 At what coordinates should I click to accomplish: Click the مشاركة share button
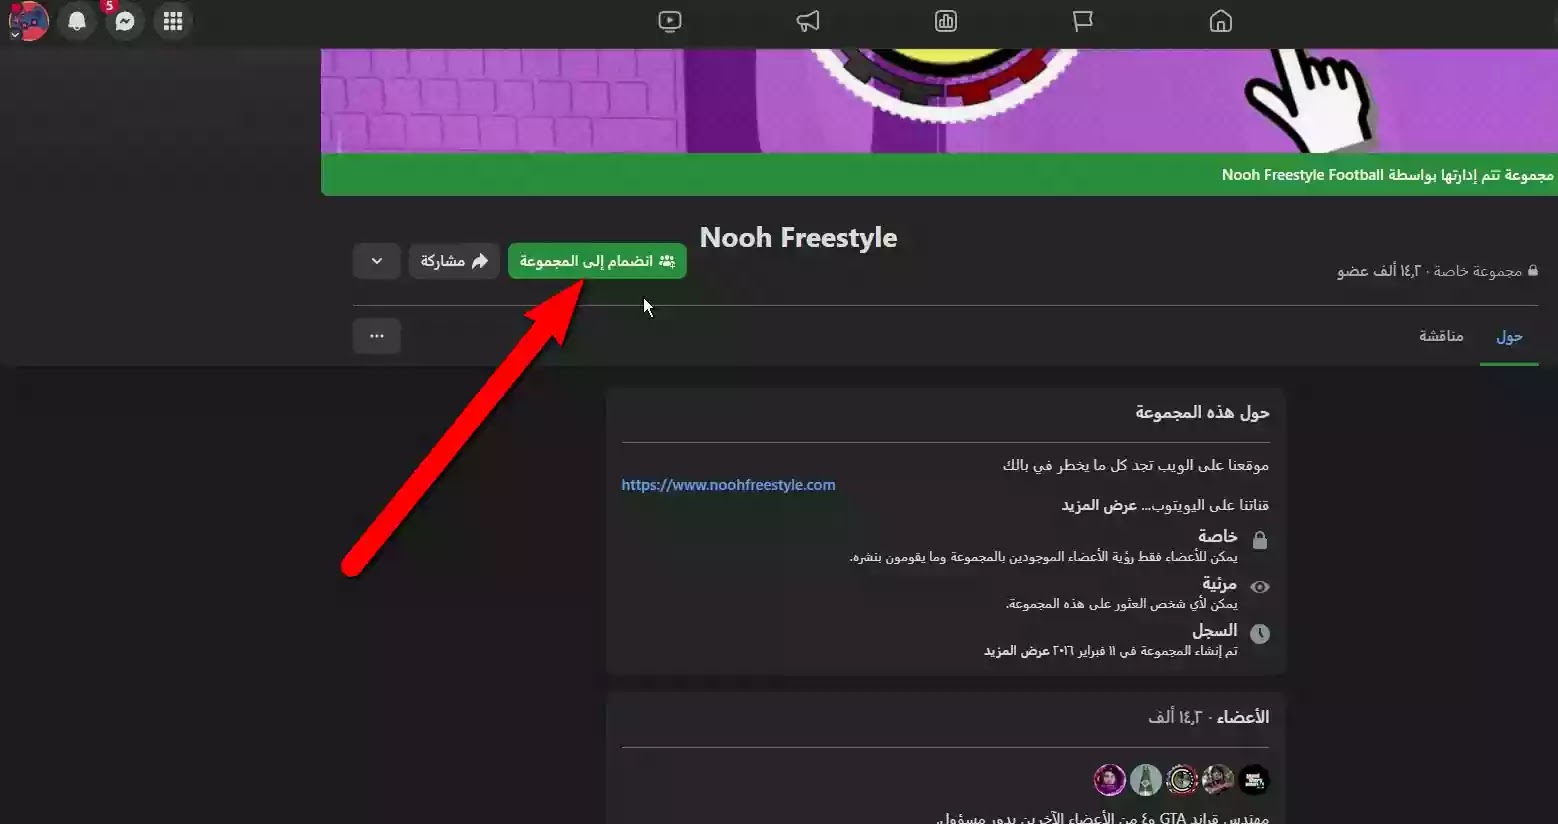coord(454,261)
